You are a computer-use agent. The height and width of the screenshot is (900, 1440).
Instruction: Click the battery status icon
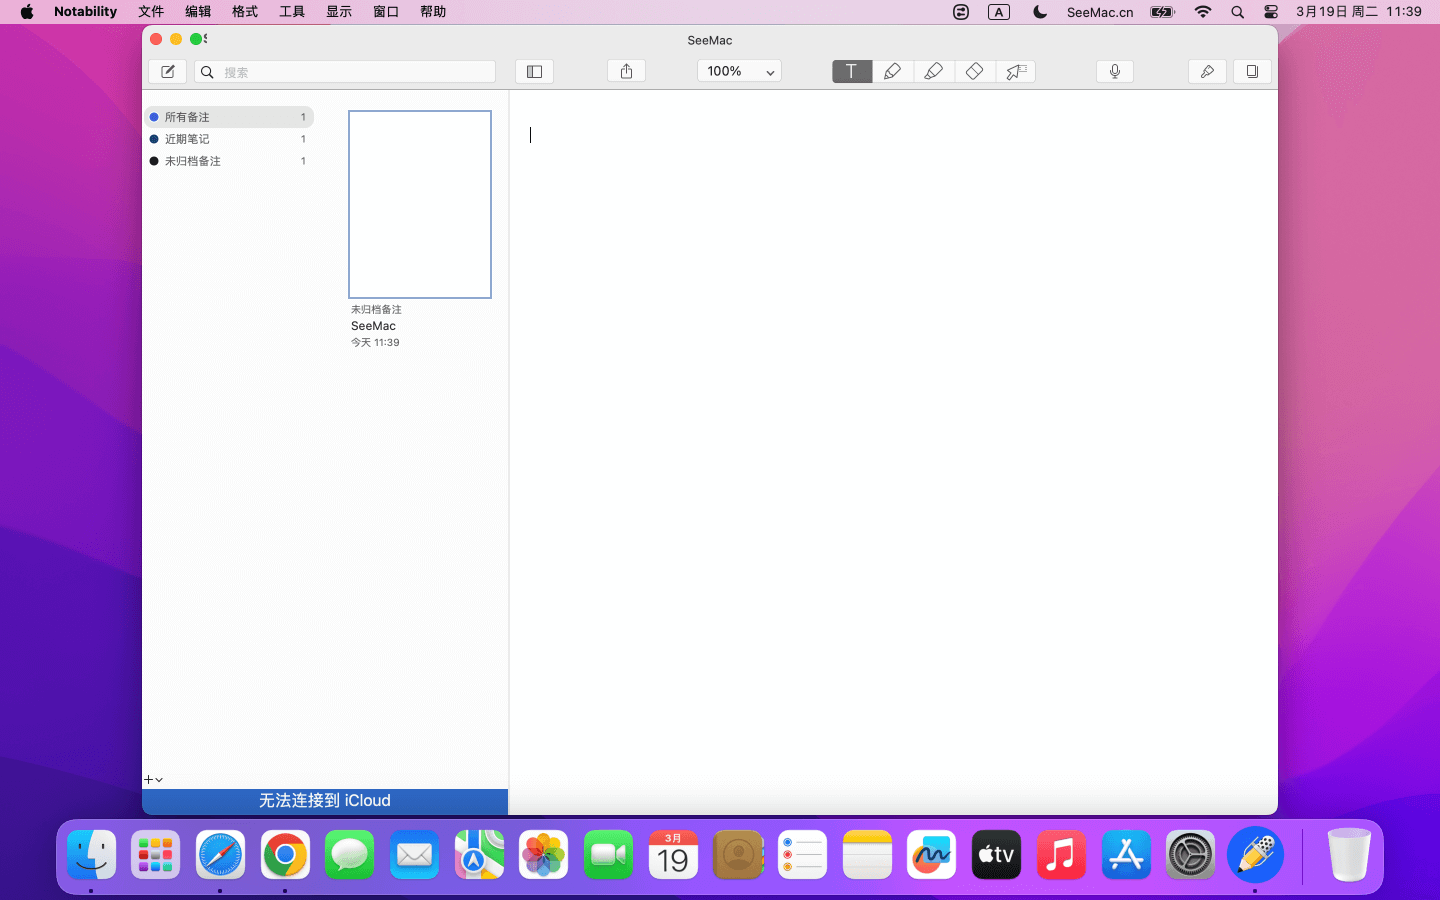pos(1162,12)
